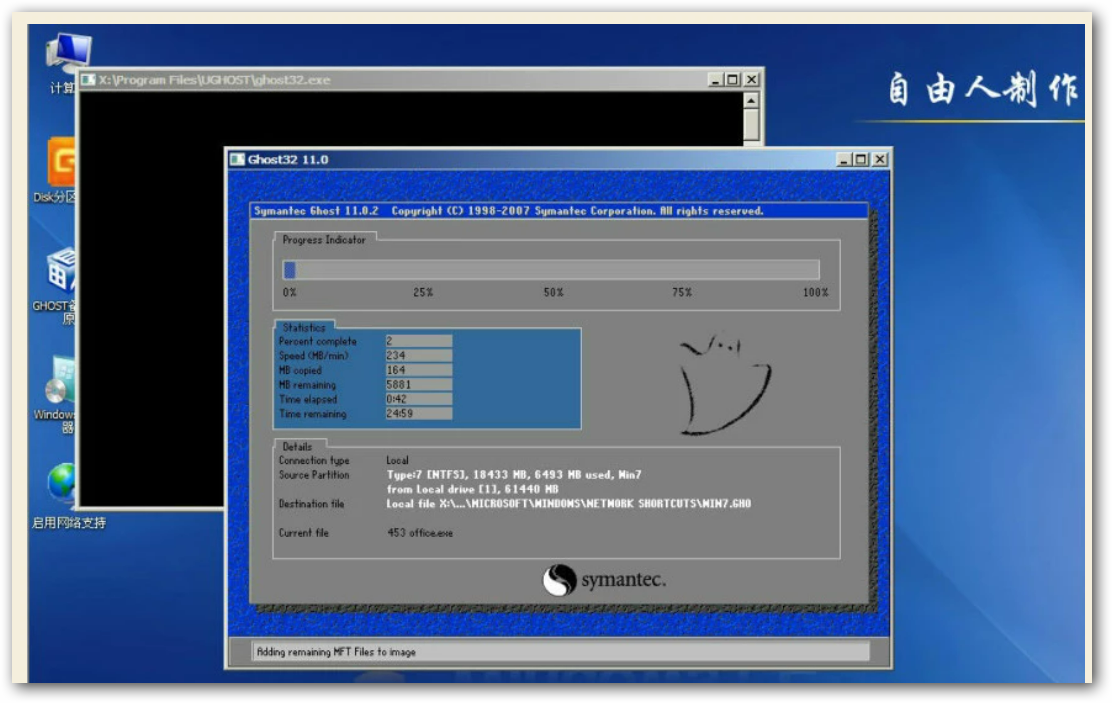Click the Symantec logo
The image size is (1112, 703).
click(x=604, y=580)
